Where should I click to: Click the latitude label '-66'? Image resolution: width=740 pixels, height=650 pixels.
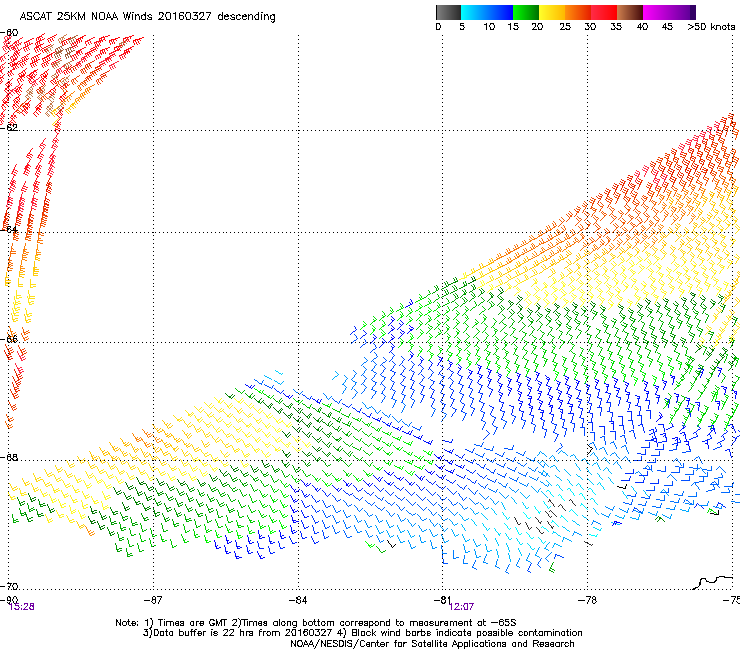tap(9, 339)
